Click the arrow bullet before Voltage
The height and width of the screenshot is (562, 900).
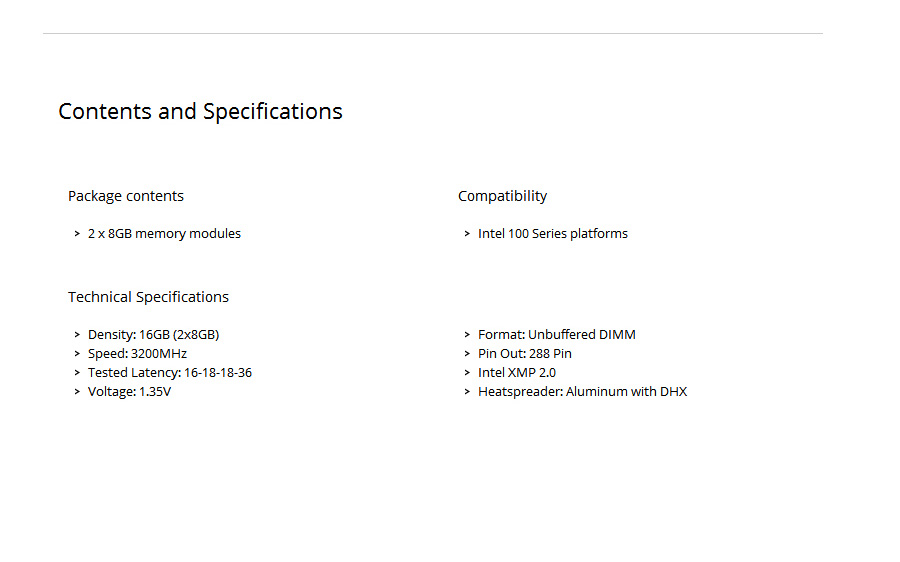coord(77,392)
